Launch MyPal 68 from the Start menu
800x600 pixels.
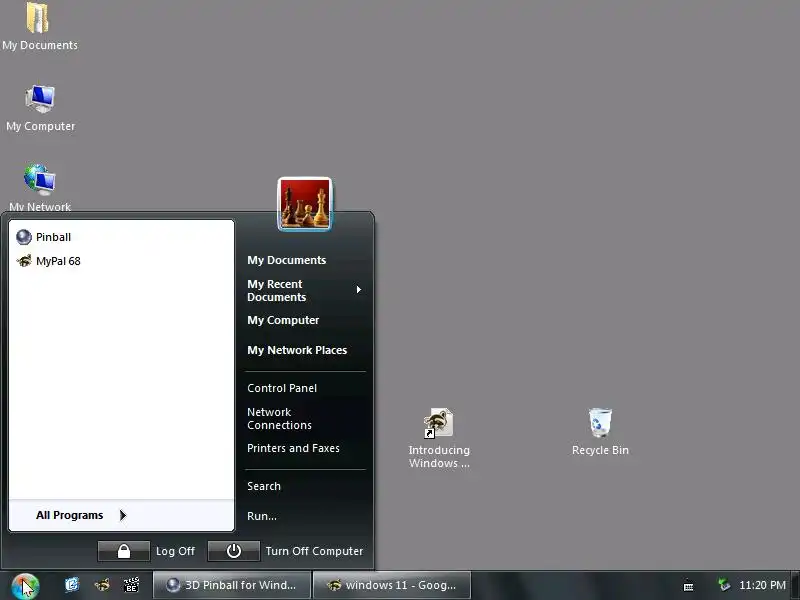121,261
